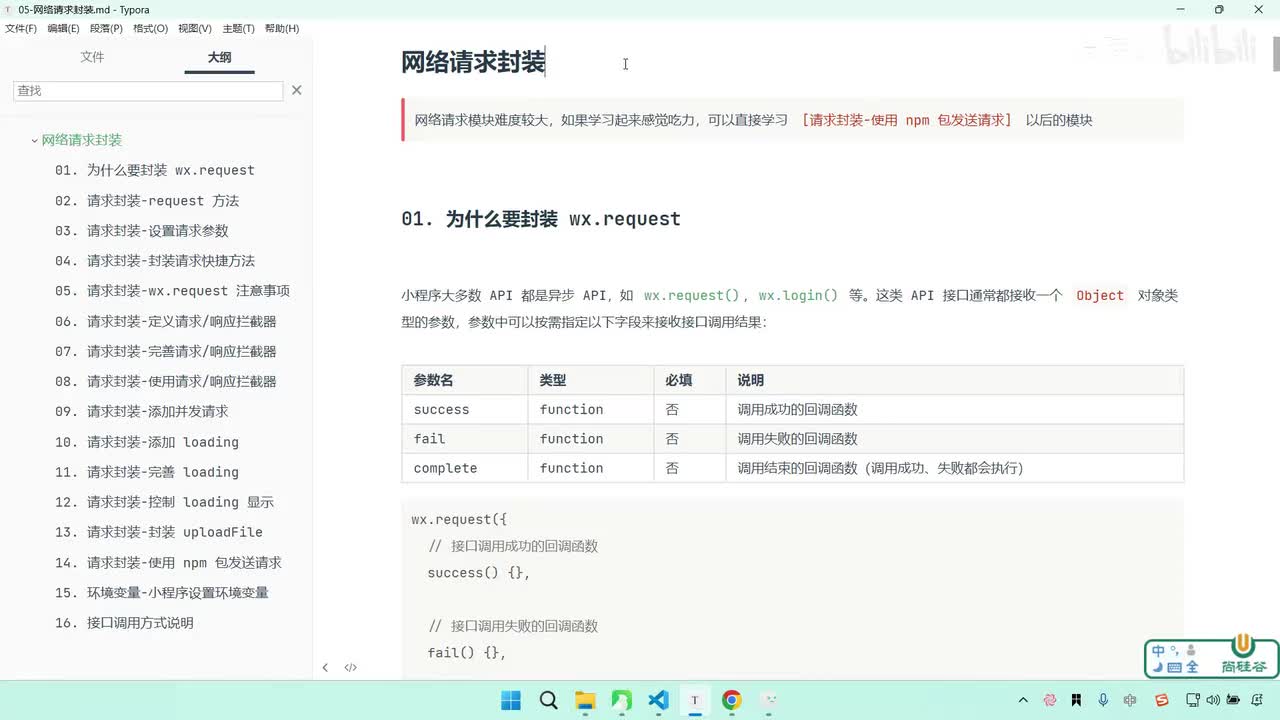Jump to 01. 为什么要封装 wx.request

pyautogui.click(x=155, y=170)
